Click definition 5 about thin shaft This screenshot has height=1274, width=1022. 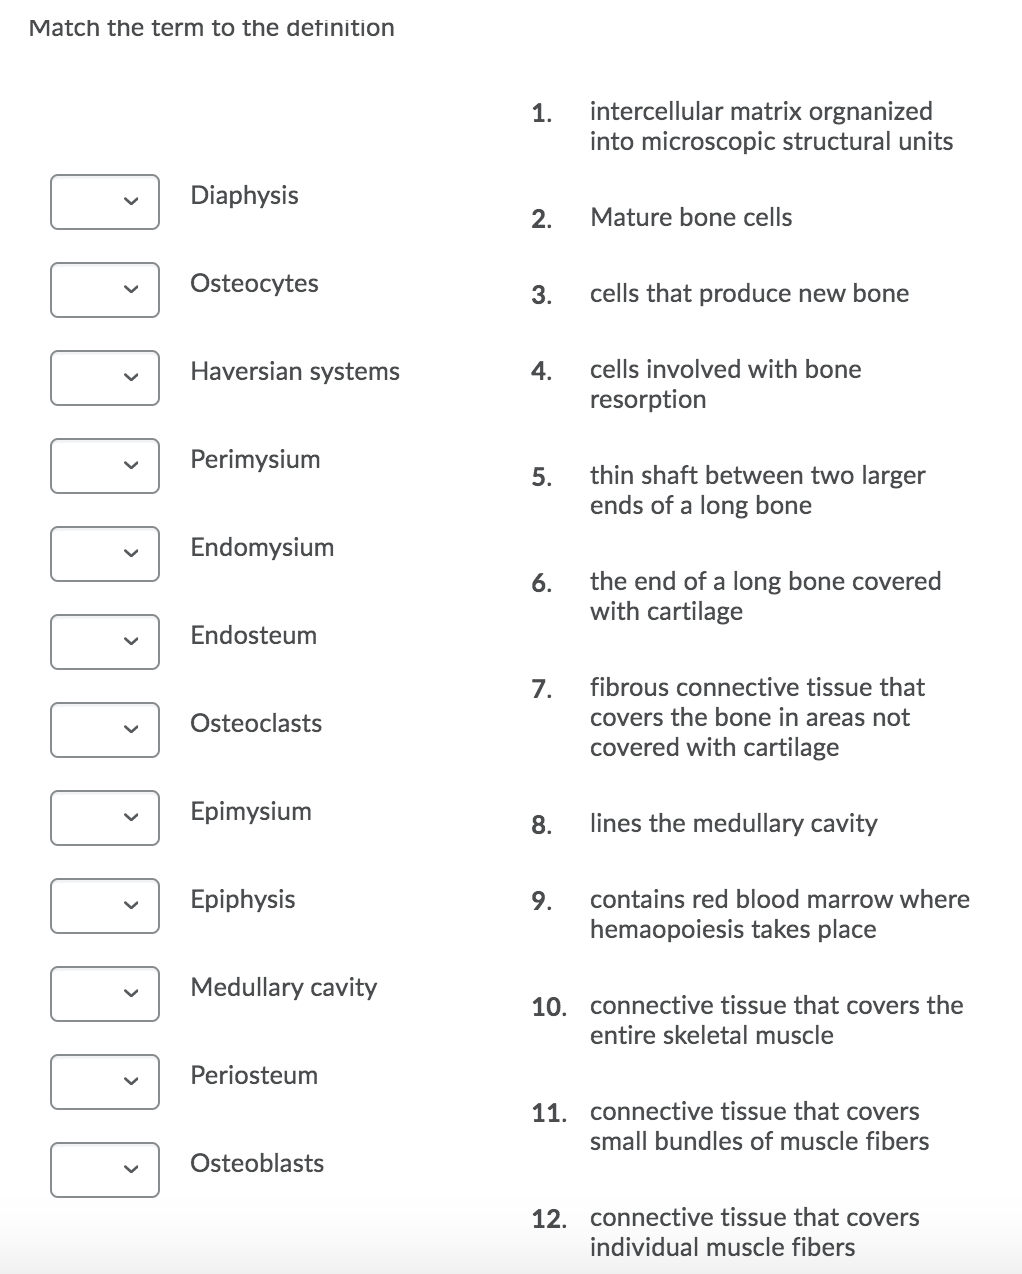click(x=757, y=490)
